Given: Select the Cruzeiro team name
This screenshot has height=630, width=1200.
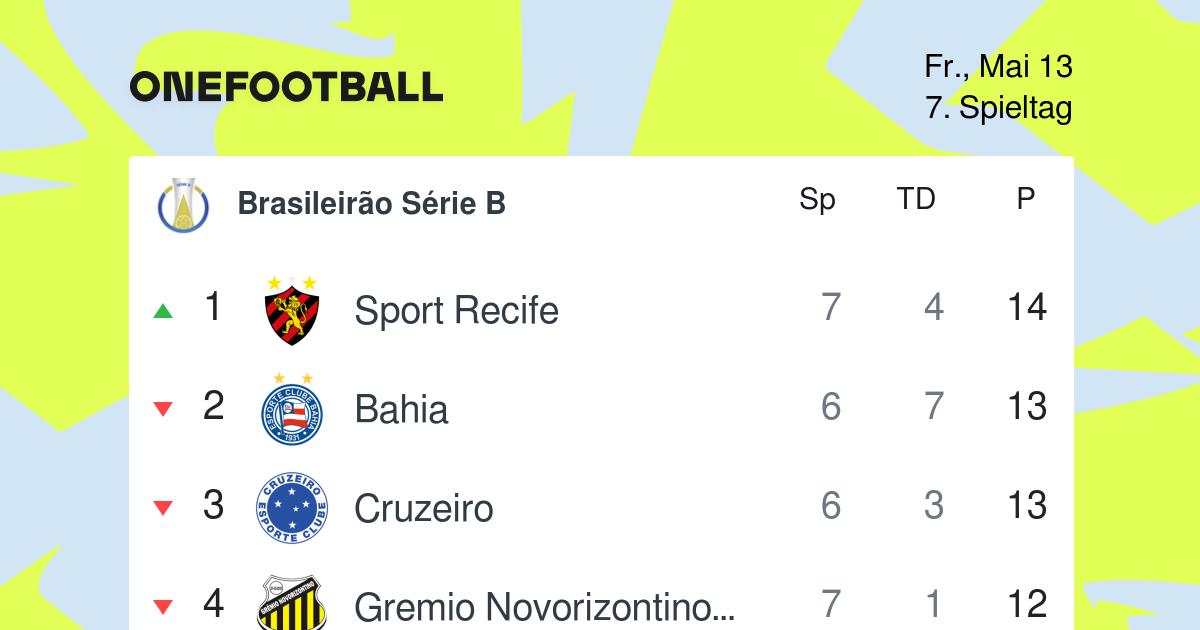Looking at the screenshot, I should 424,509.
